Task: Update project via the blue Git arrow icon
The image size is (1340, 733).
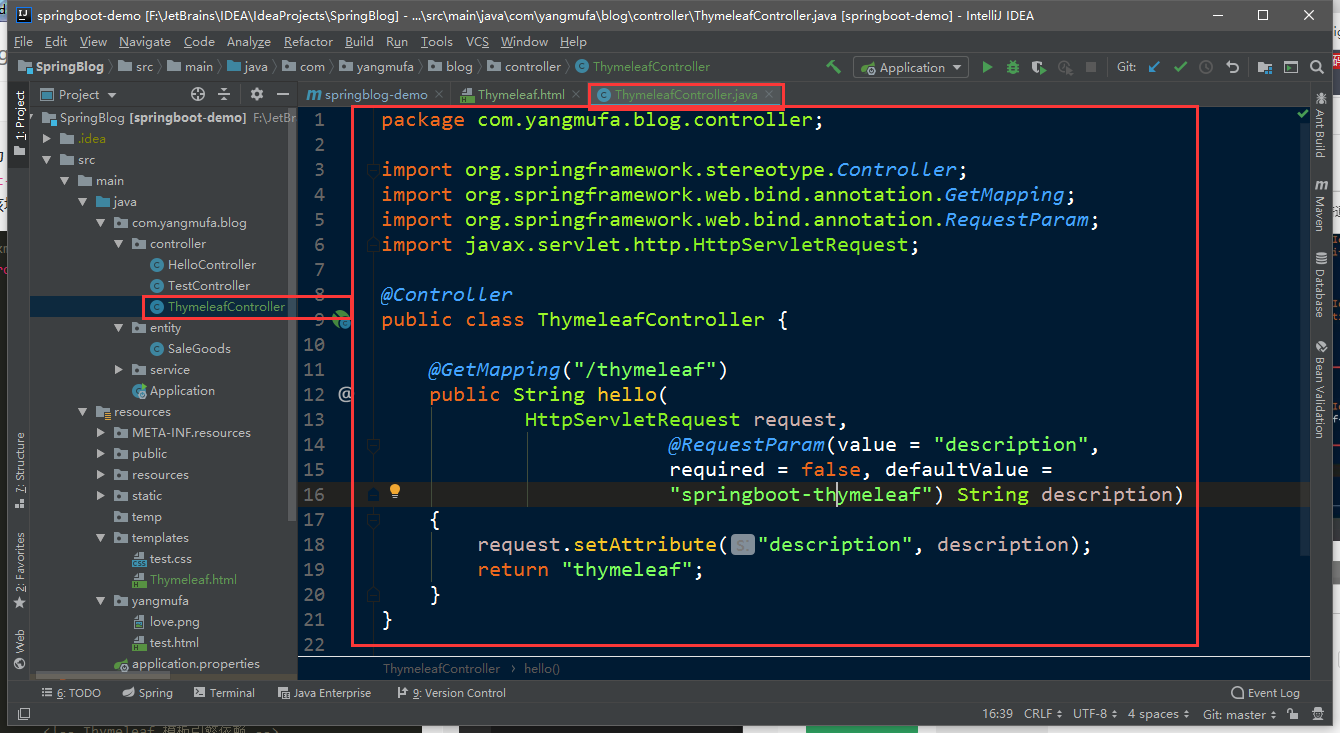Action: (1154, 67)
